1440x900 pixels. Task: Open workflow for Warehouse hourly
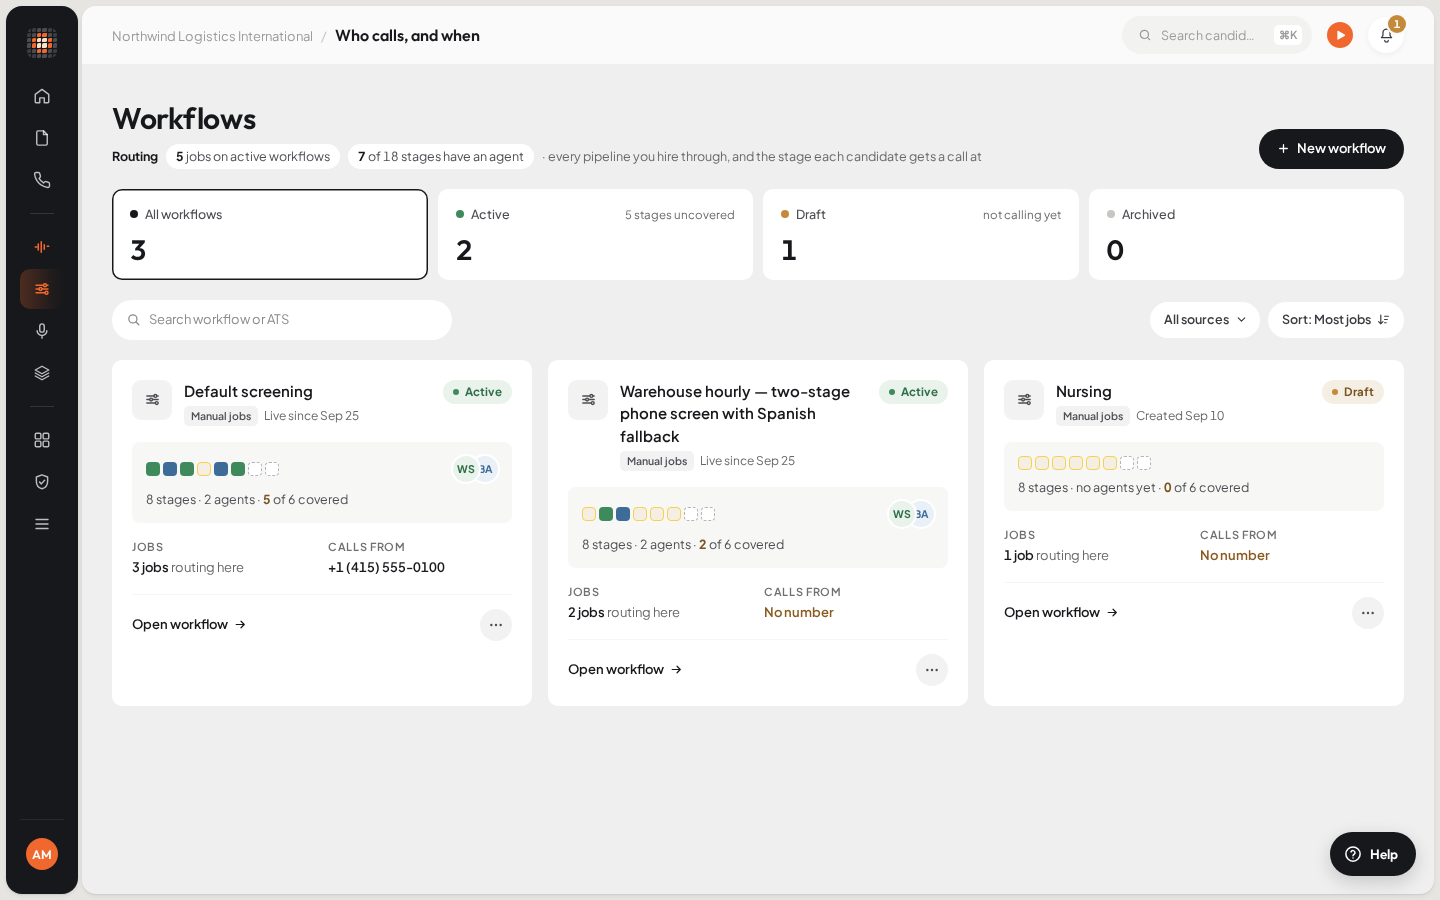tap(625, 670)
